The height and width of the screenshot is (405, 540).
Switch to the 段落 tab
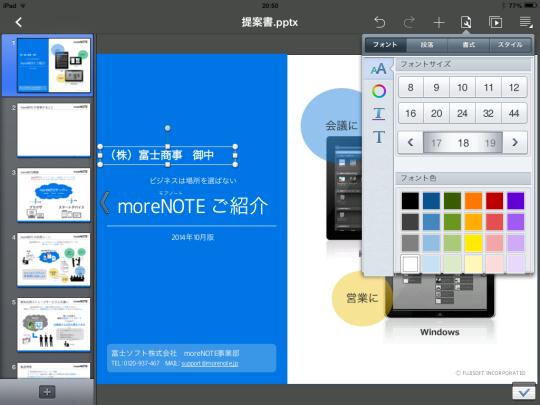(x=427, y=45)
